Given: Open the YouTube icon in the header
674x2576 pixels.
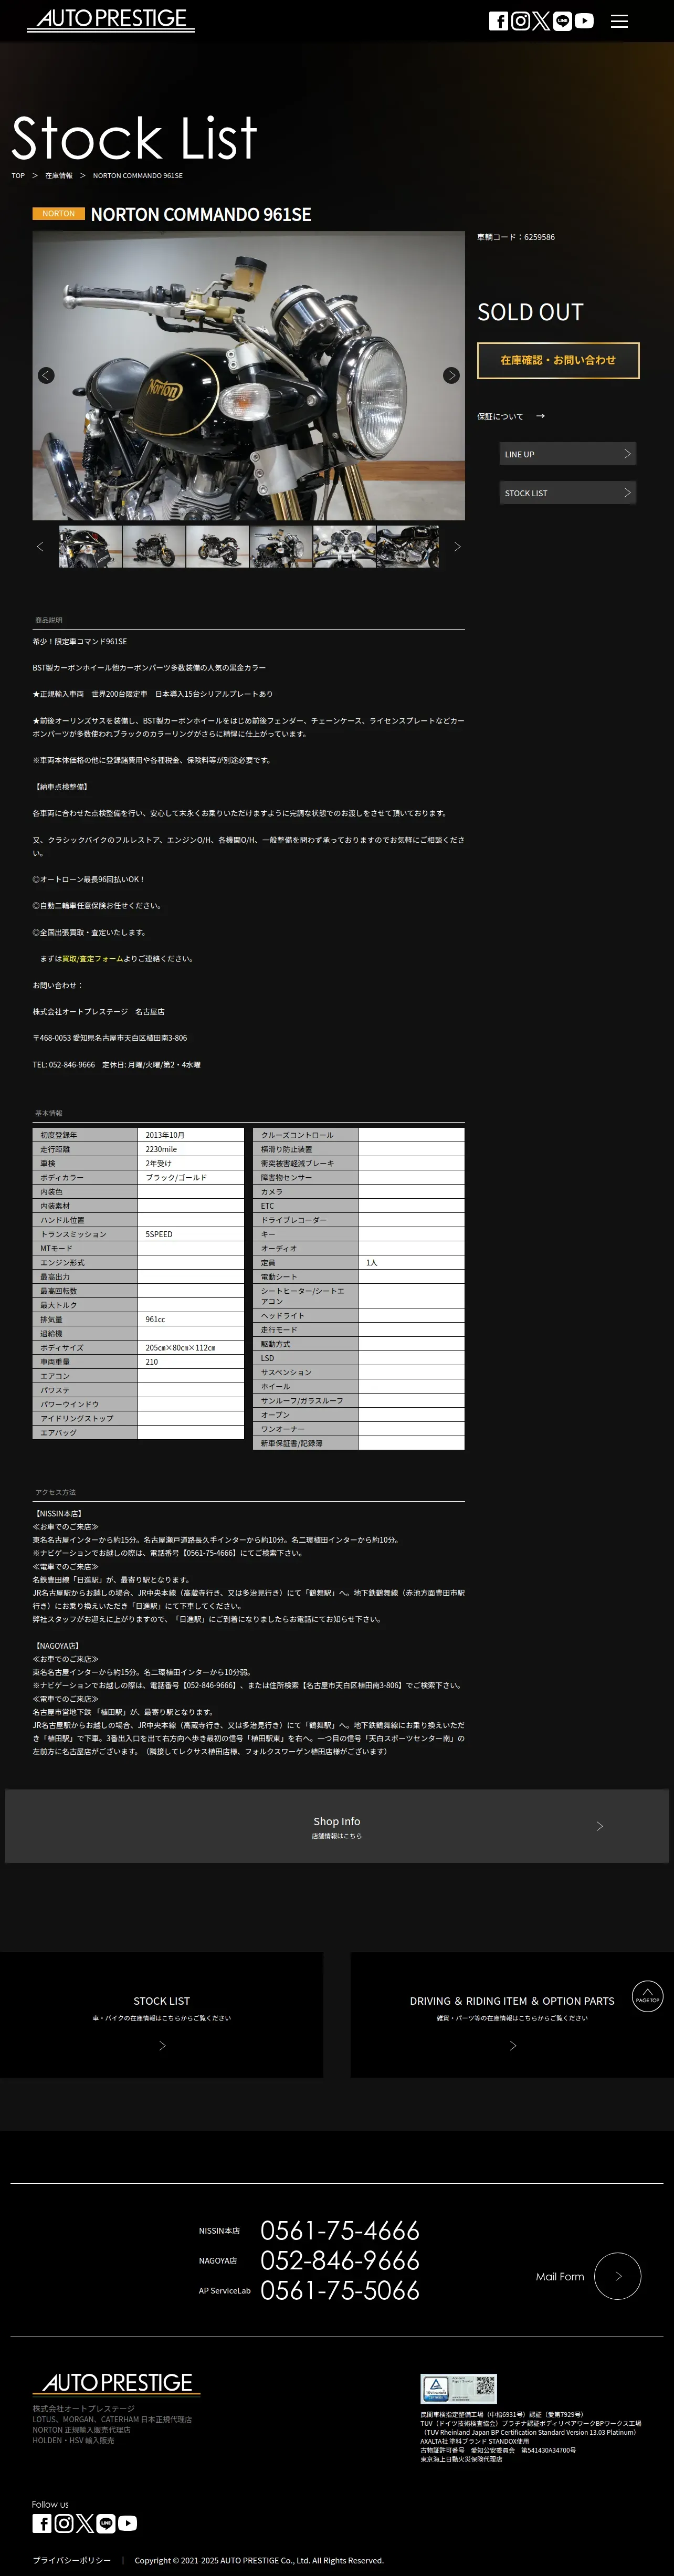Looking at the screenshot, I should coord(584,21).
